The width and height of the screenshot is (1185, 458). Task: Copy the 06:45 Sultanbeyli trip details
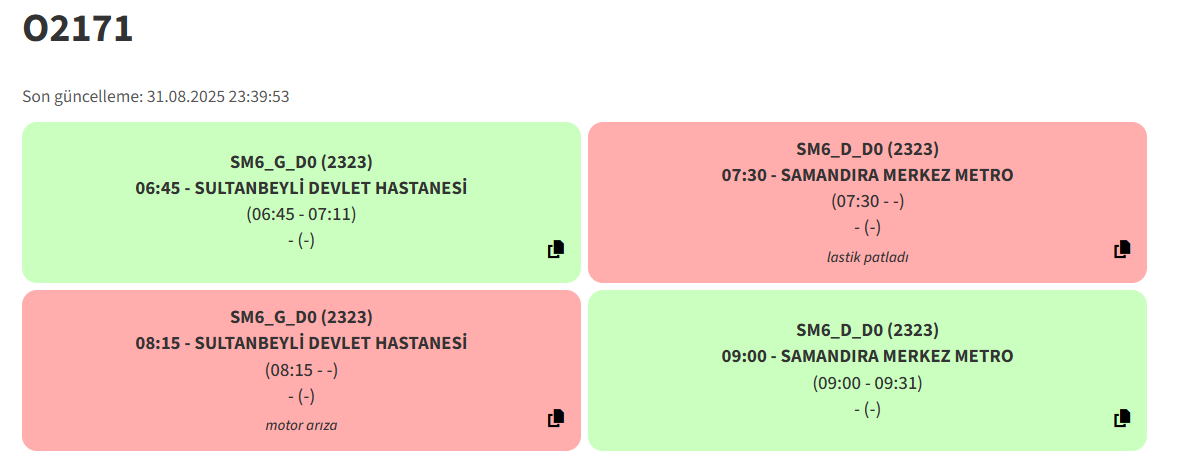(556, 249)
